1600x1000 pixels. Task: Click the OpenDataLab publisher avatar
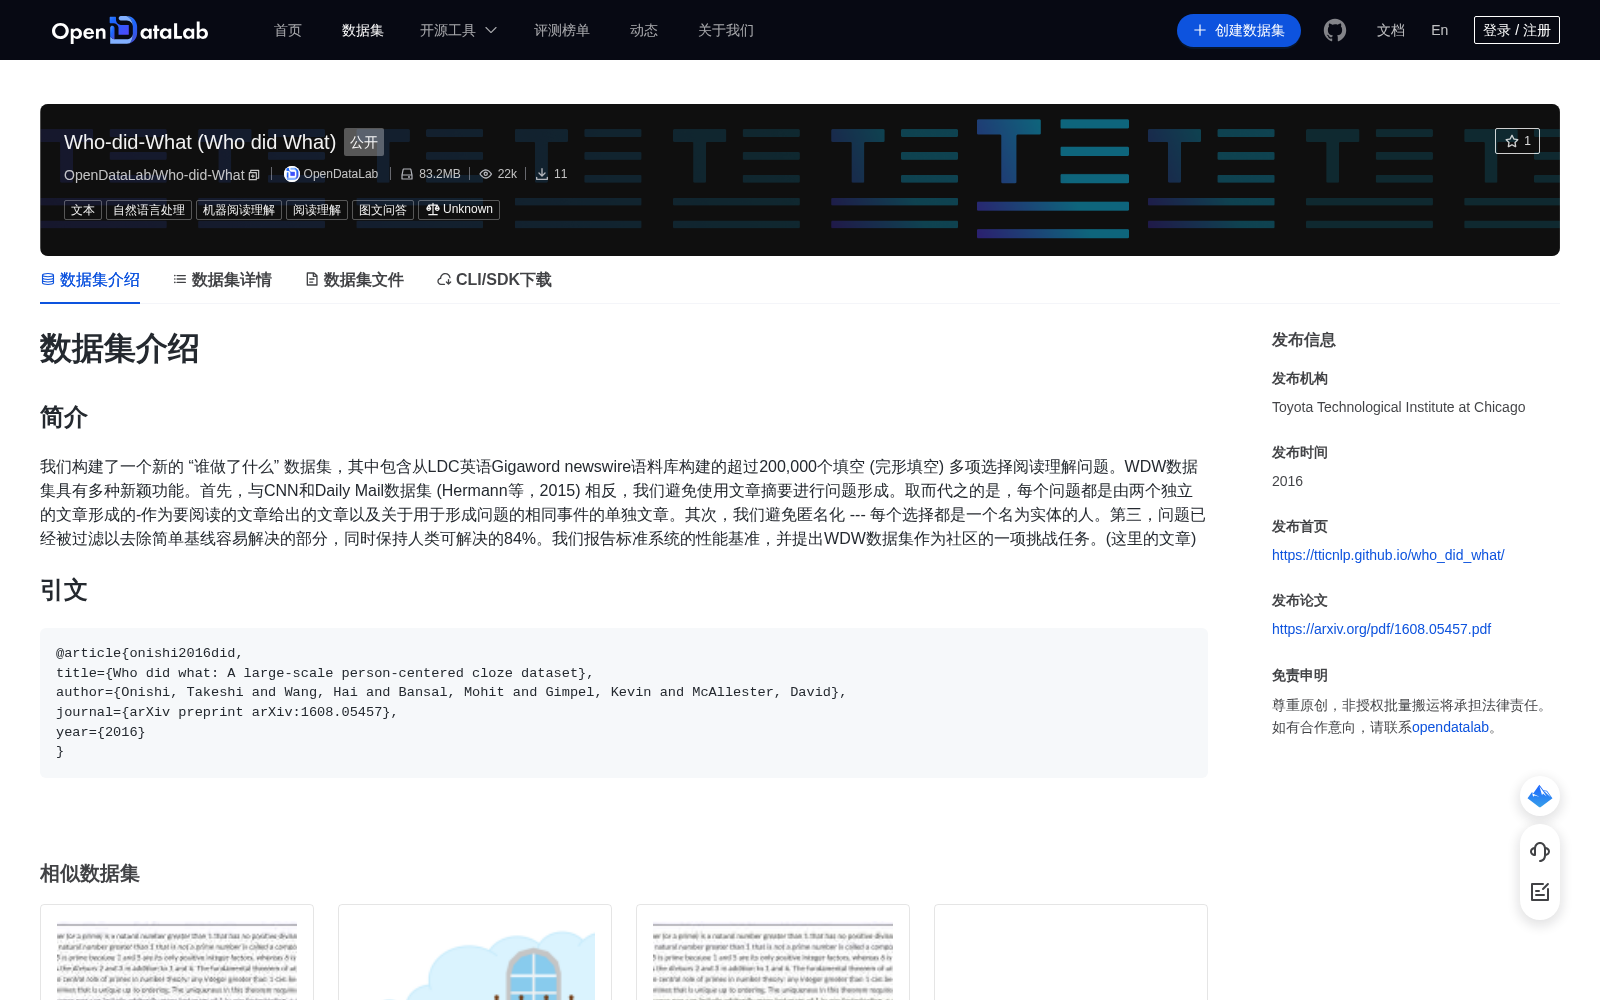coord(291,174)
